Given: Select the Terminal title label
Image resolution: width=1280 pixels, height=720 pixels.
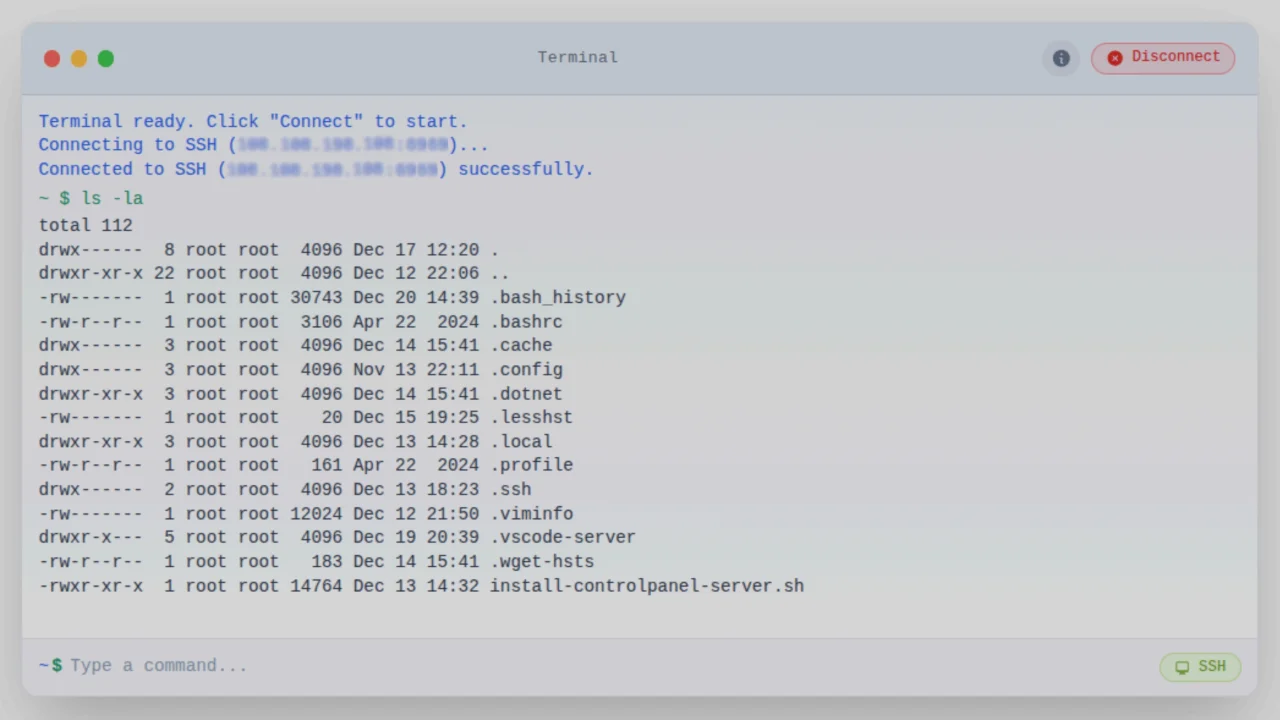Looking at the screenshot, I should pos(577,57).
